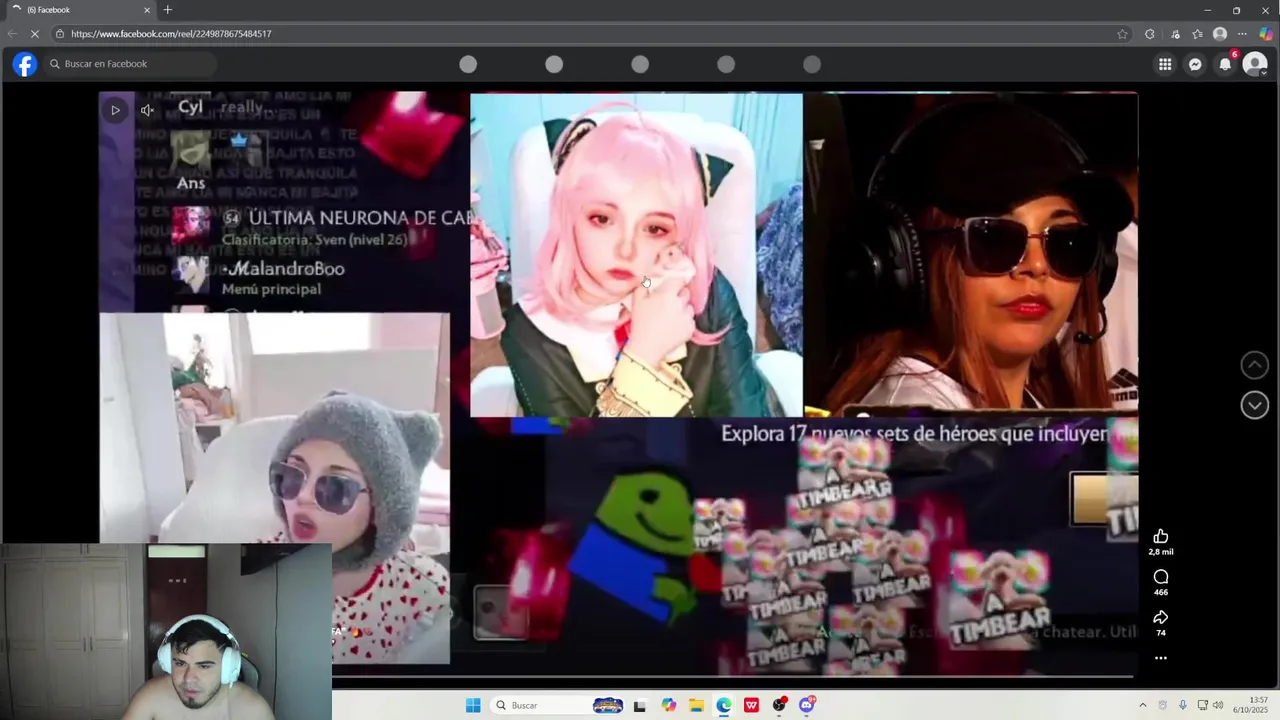Stop page loading in browser toolbar
Screen dimensions: 1280x720
(34, 34)
